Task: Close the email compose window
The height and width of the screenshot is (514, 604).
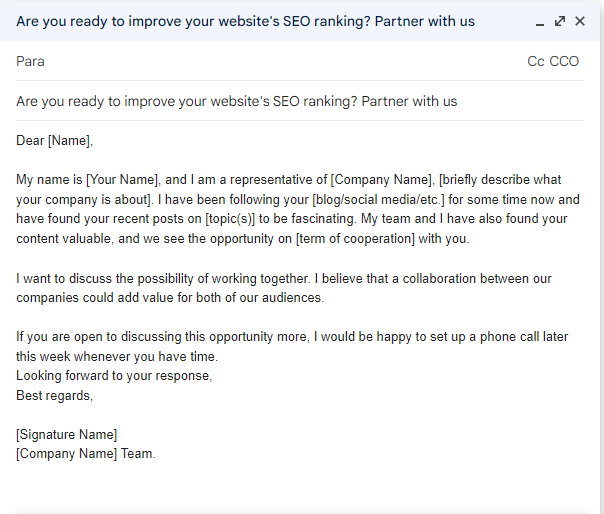Action: pyautogui.click(x=580, y=21)
